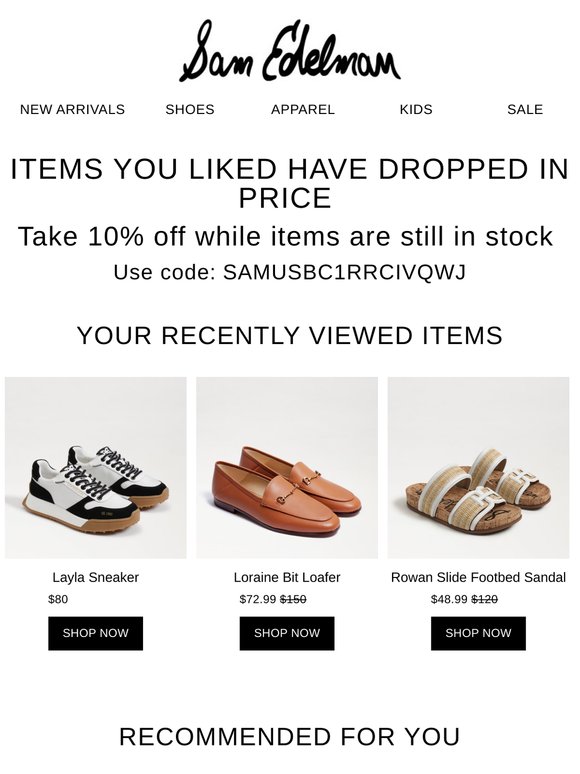Click the Loraine Bit Loafer title
580x774 pixels.
tap(287, 578)
